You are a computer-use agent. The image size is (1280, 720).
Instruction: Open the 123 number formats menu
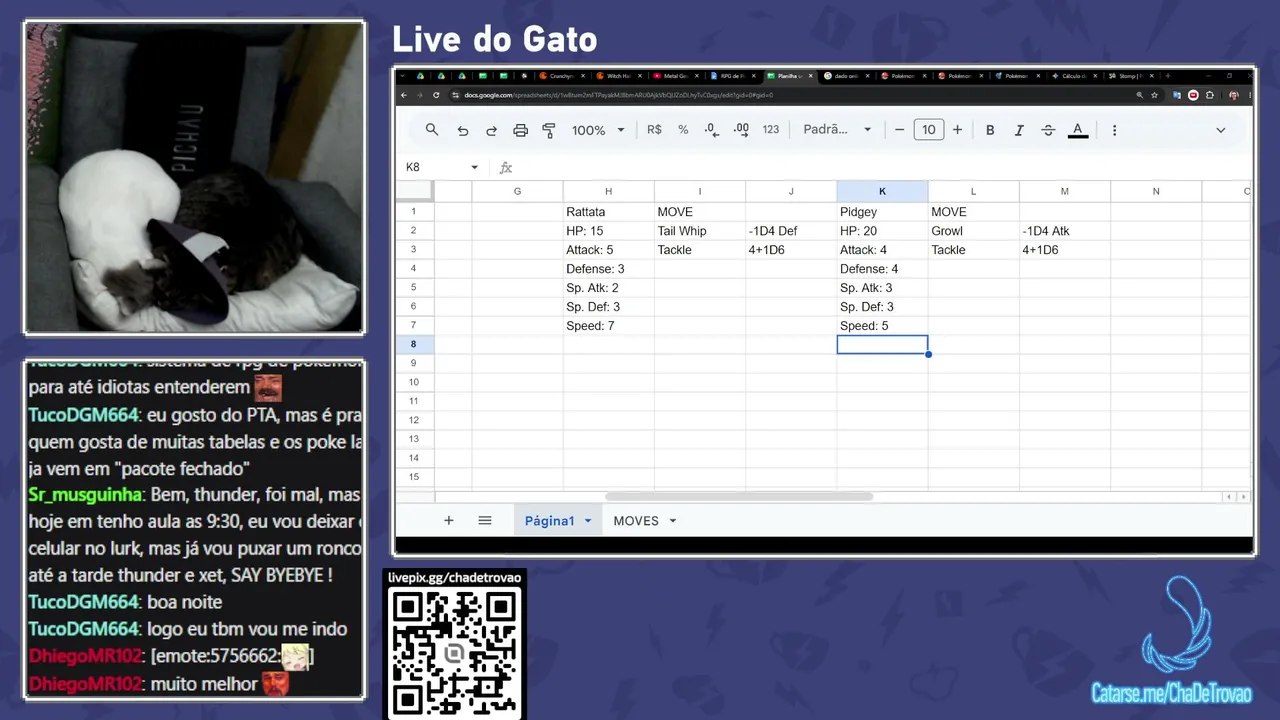(770, 130)
